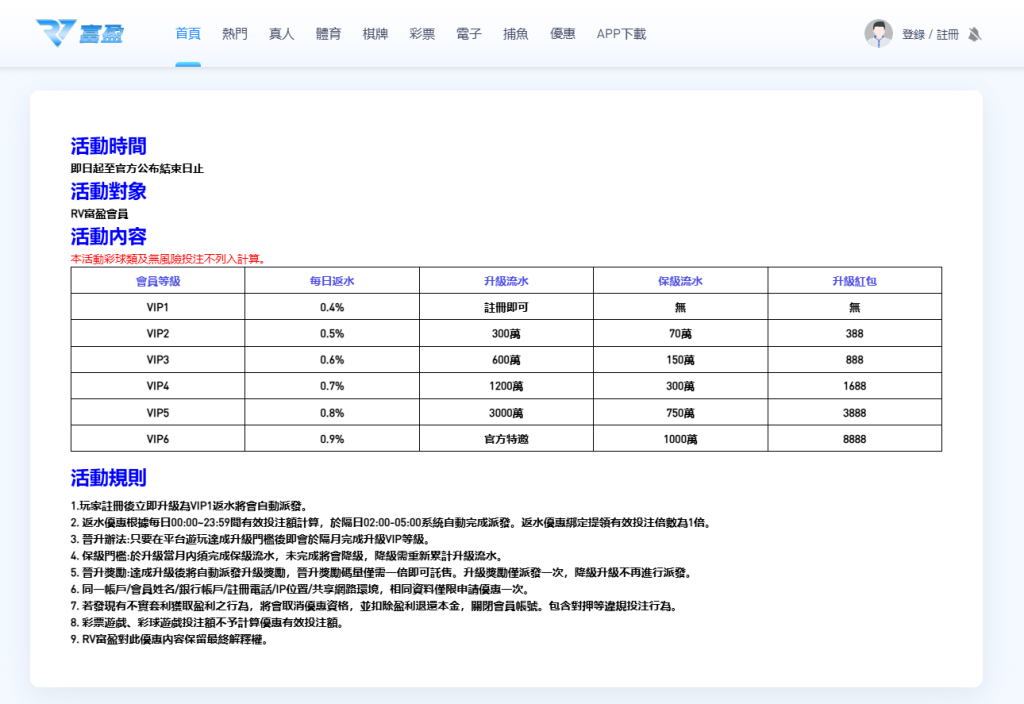Click the user avatar icon
This screenshot has width=1024, height=704.
click(x=879, y=32)
